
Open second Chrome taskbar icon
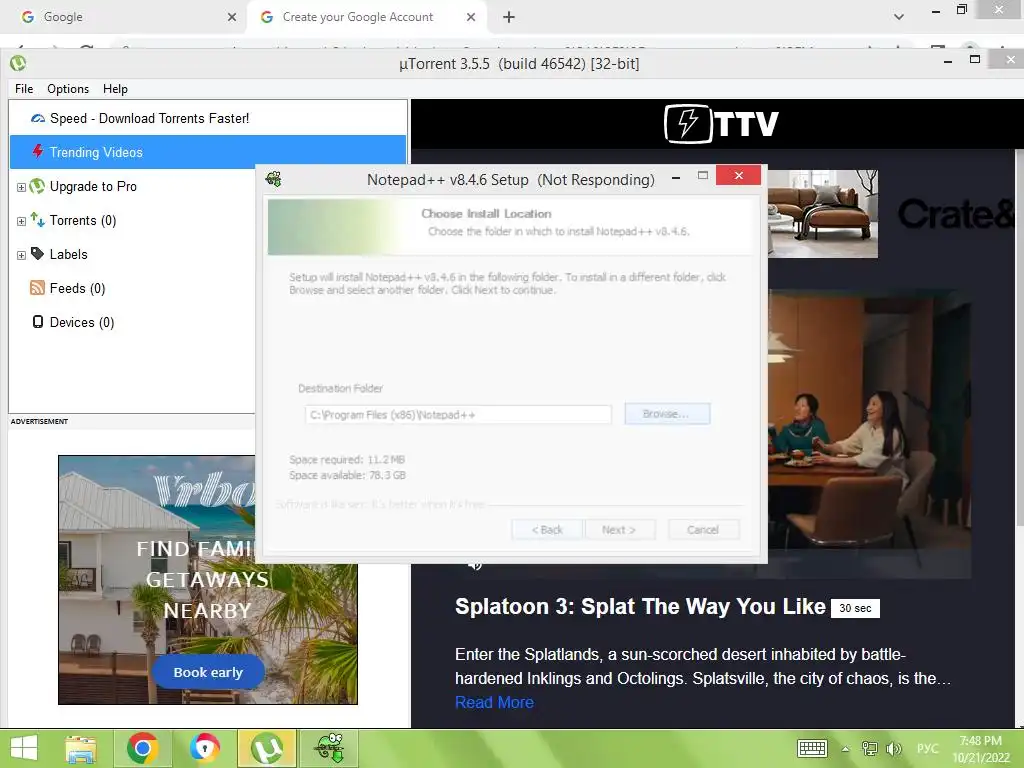(x=204, y=748)
